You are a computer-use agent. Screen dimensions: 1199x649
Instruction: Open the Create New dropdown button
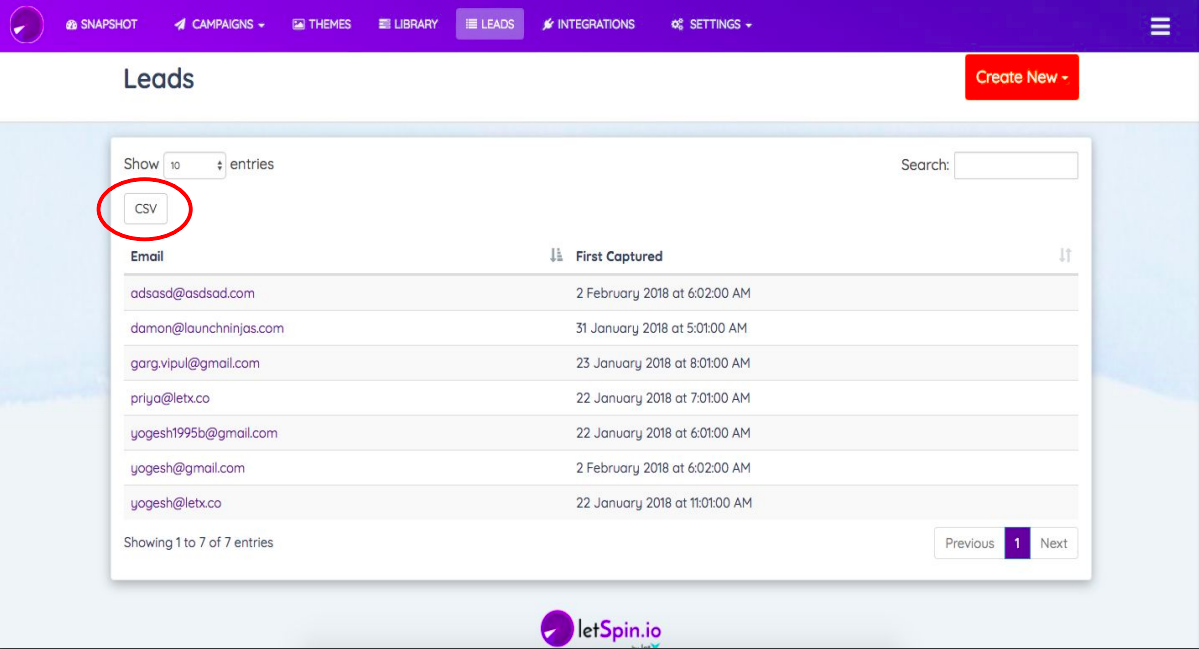click(x=1022, y=77)
